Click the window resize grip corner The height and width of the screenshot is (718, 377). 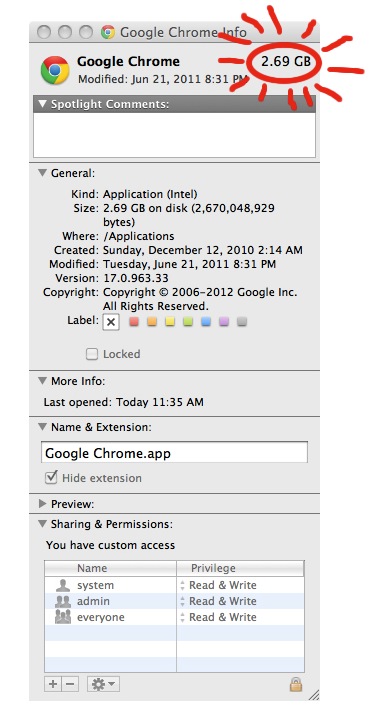point(314,695)
